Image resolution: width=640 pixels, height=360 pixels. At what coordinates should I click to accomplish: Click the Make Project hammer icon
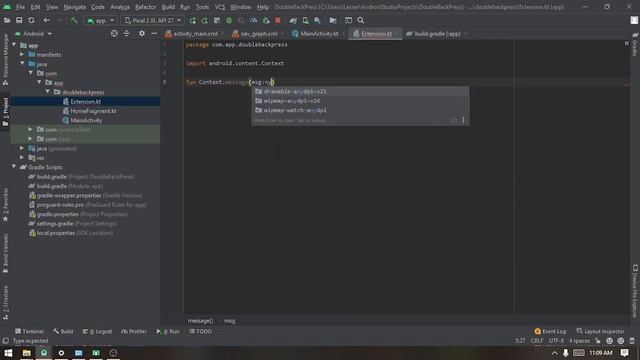(x=74, y=20)
